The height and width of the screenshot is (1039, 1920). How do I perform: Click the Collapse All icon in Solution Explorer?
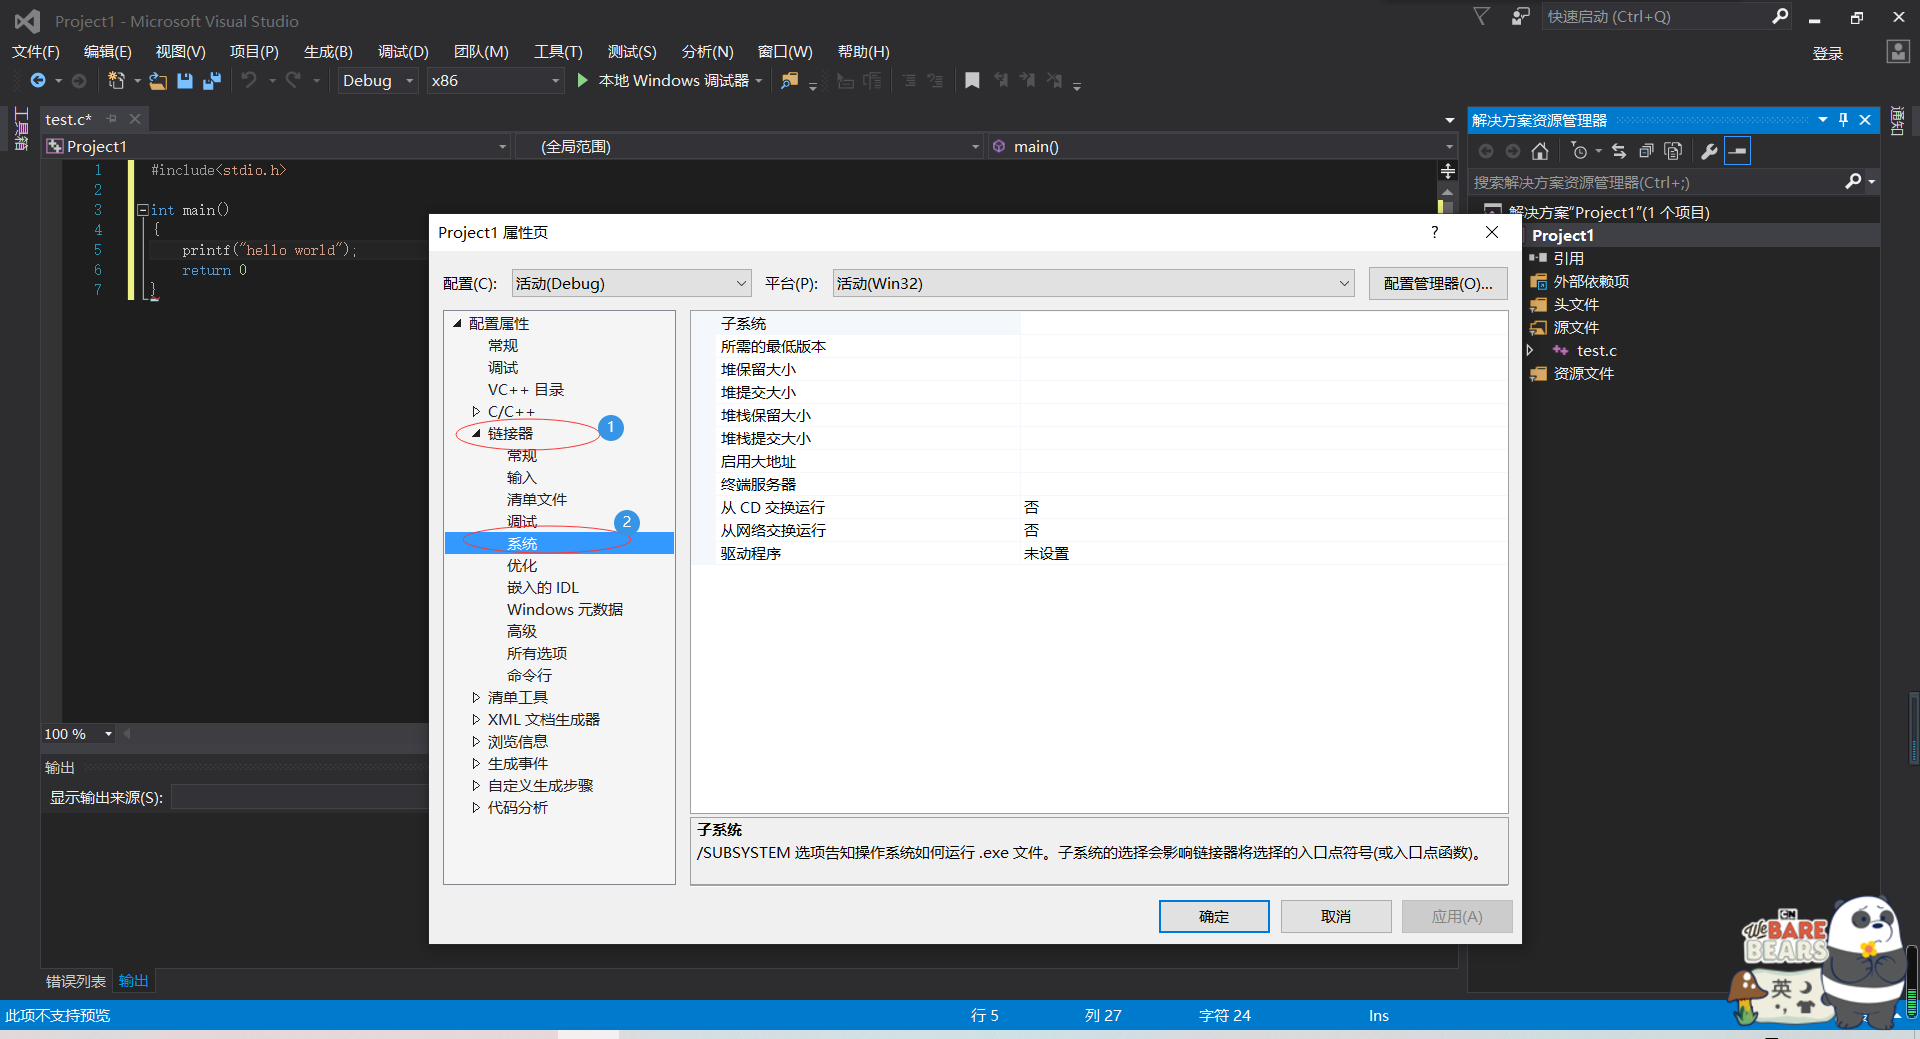click(1646, 151)
